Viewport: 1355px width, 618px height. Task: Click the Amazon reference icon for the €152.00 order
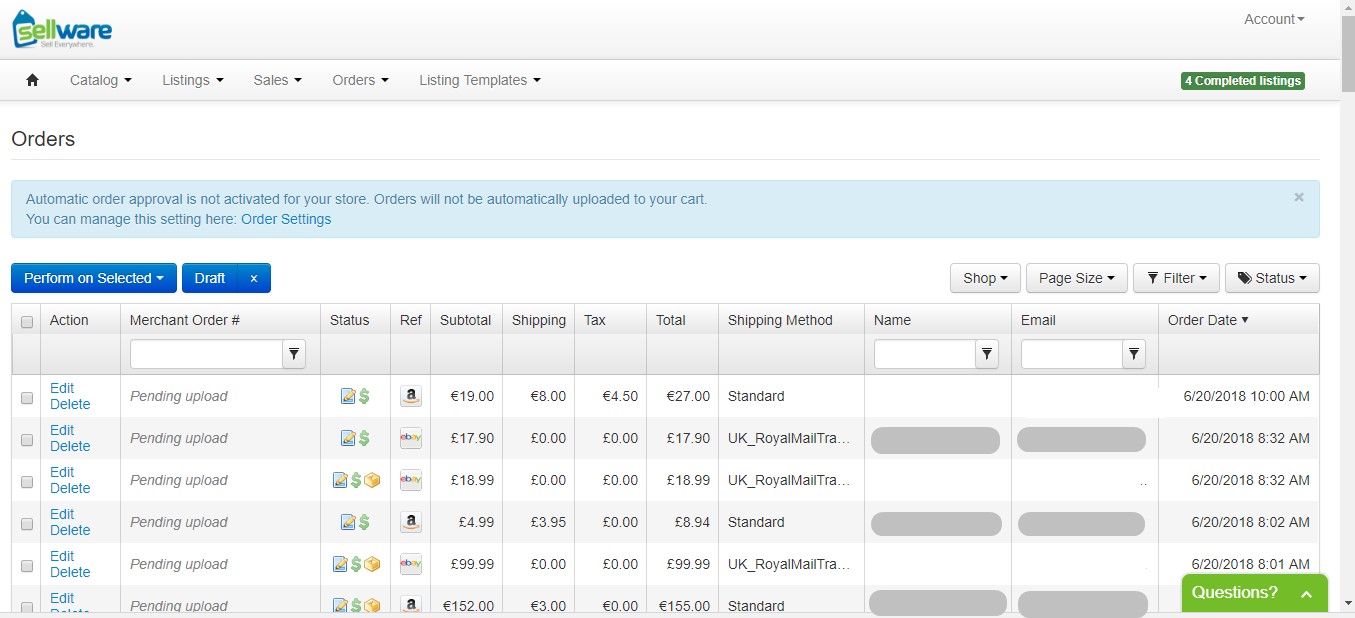point(410,605)
